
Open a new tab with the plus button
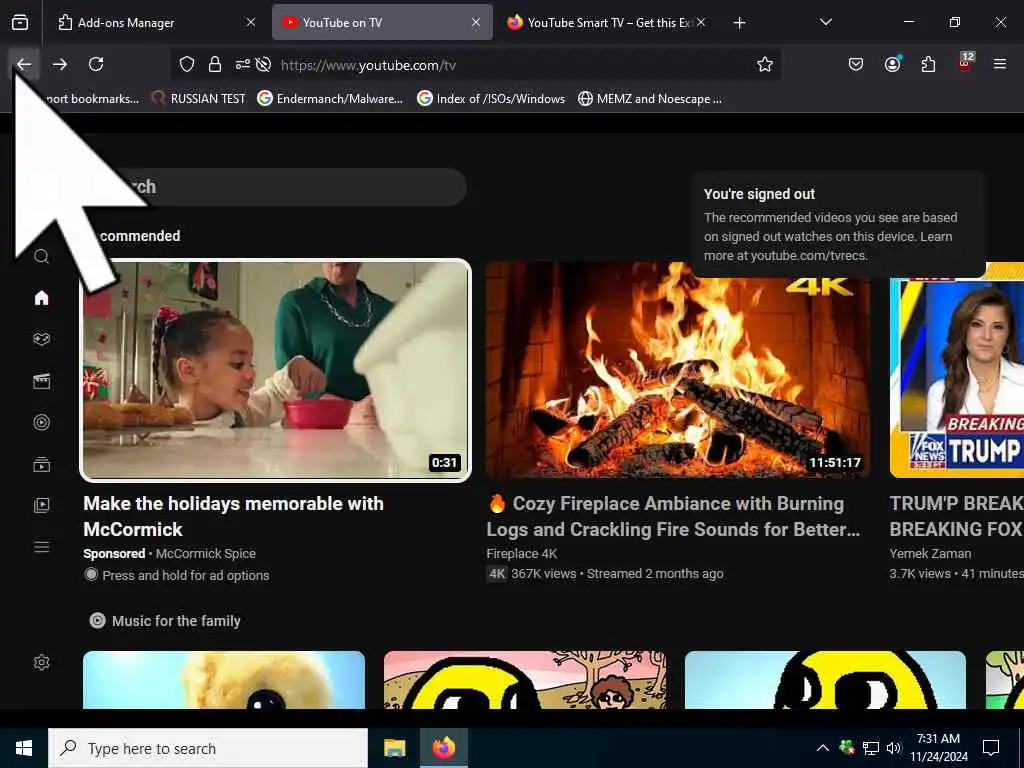[x=739, y=23]
